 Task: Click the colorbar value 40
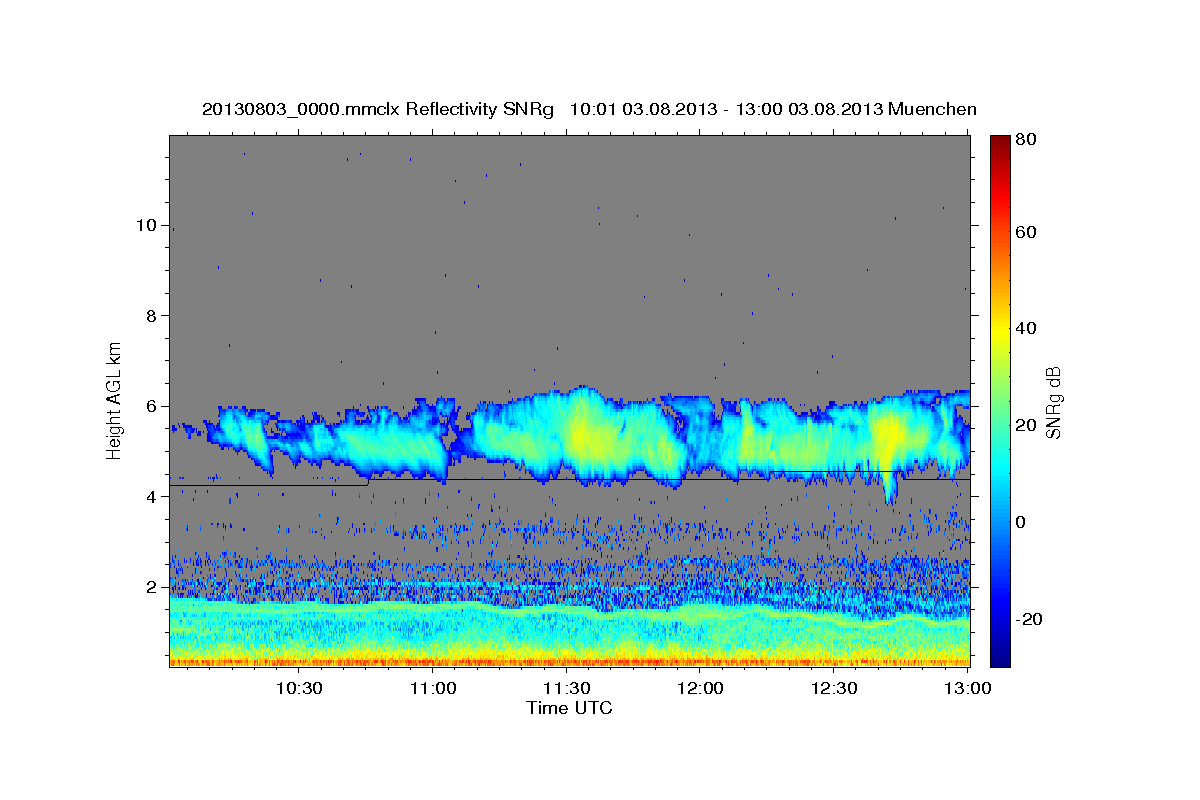[1025, 328]
